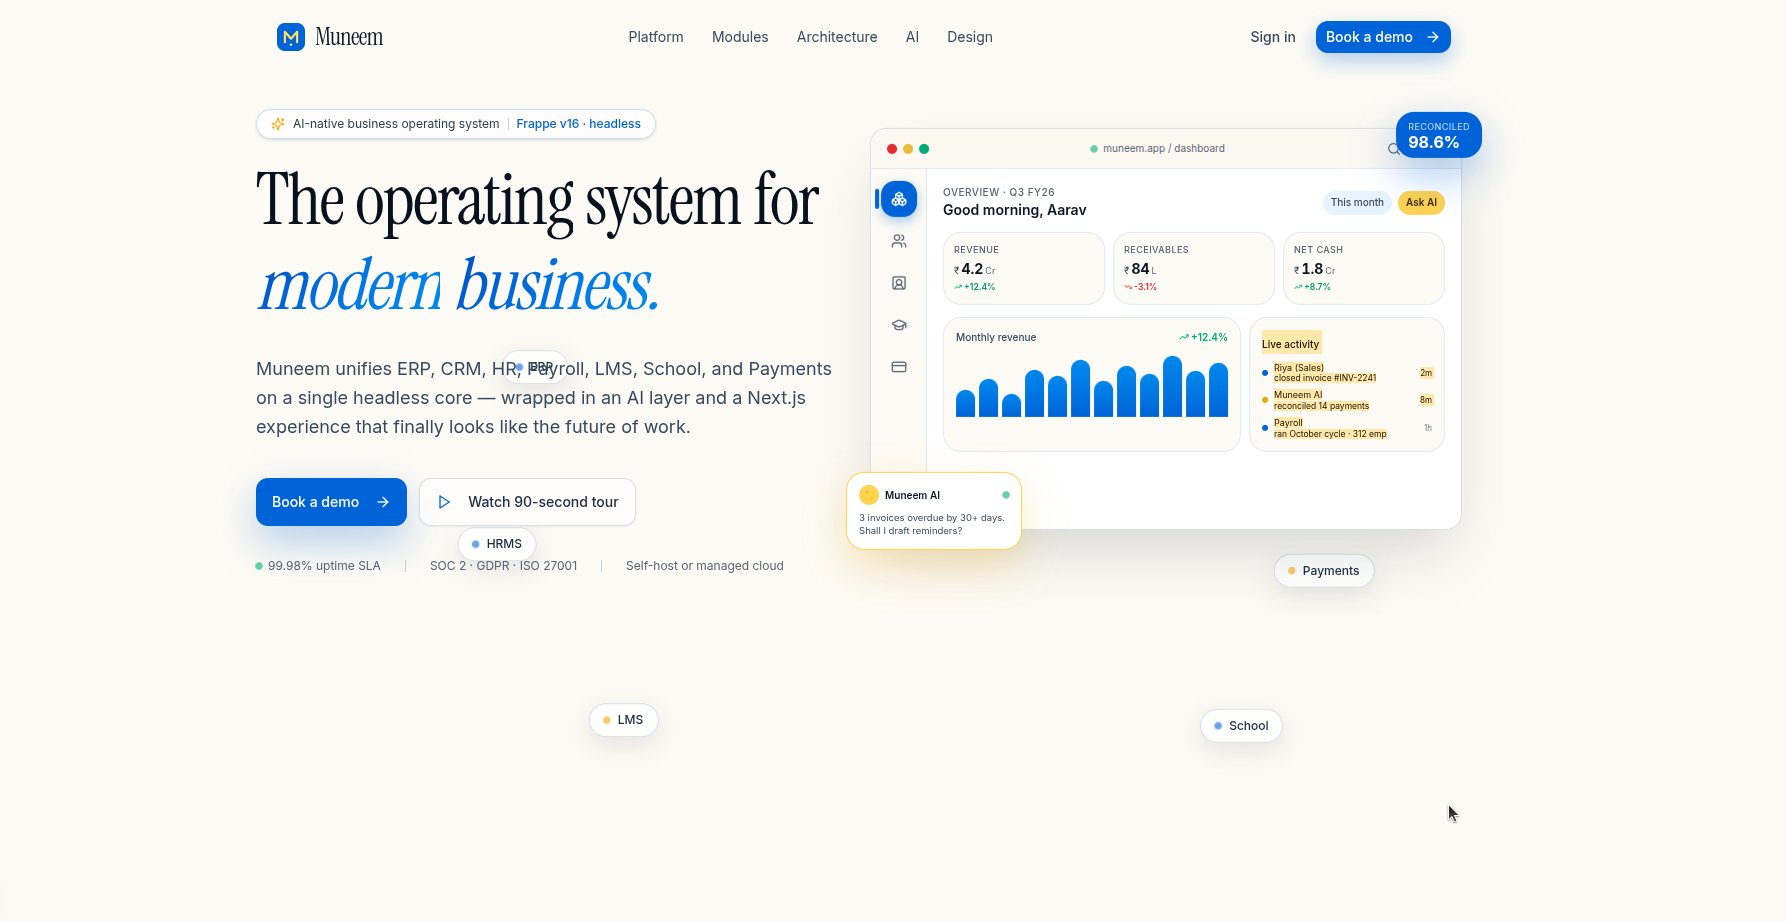Click the hero Book a demo button
The height and width of the screenshot is (922, 1787).
click(331, 502)
